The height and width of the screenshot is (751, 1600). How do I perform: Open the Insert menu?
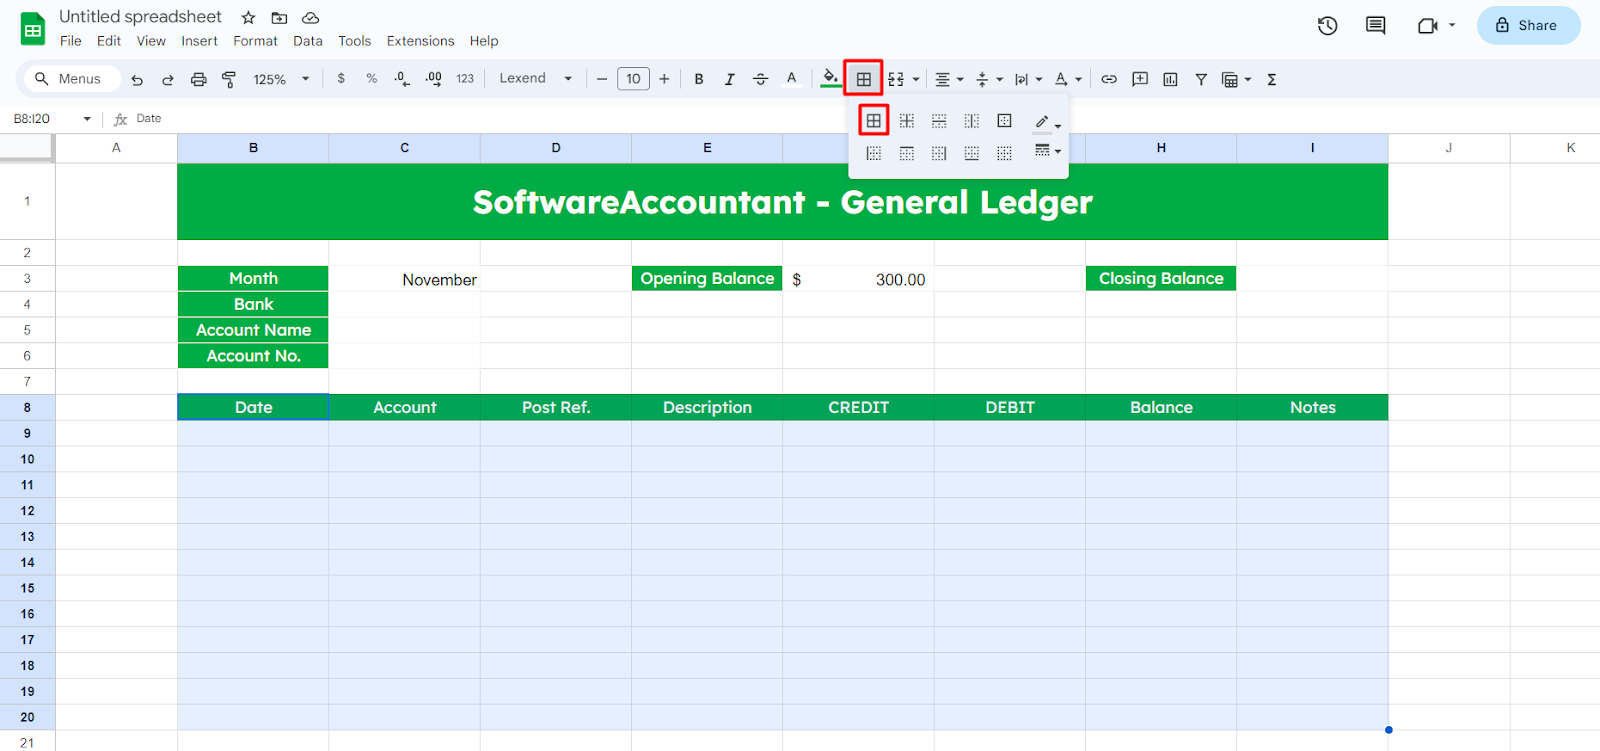click(x=199, y=41)
